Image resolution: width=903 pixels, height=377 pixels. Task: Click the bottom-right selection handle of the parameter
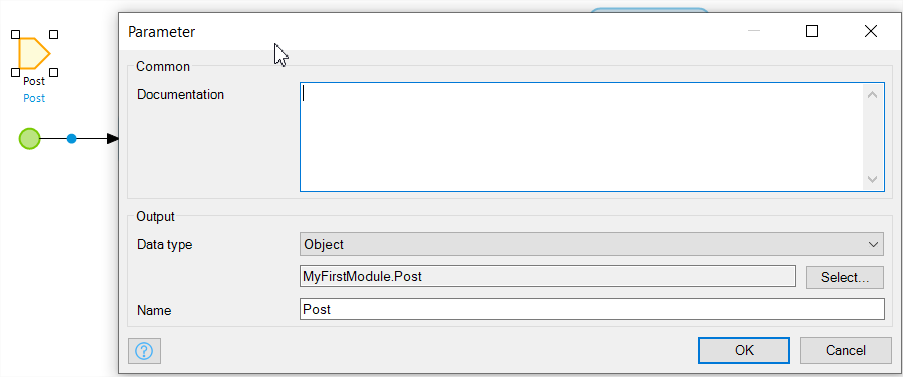[x=53, y=73]
